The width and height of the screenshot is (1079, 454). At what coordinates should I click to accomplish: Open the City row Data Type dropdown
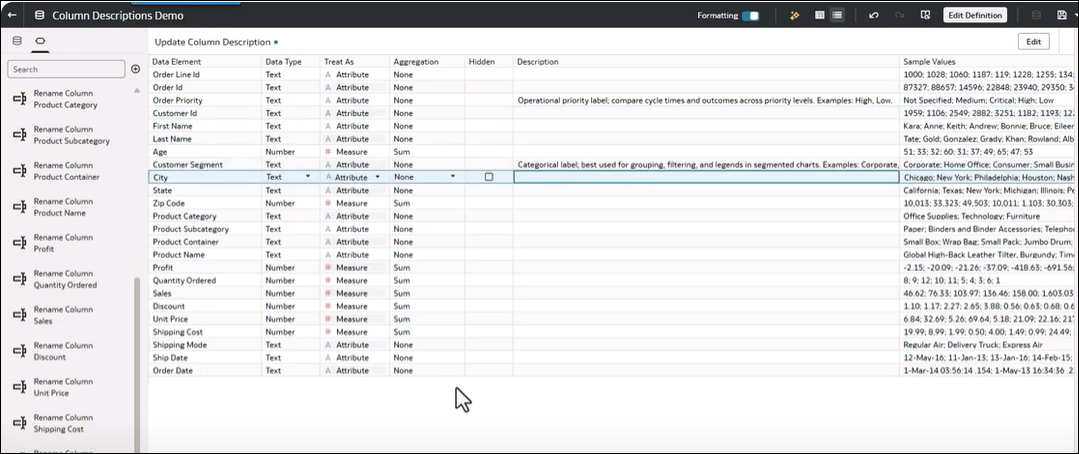(x=308, y=177)
